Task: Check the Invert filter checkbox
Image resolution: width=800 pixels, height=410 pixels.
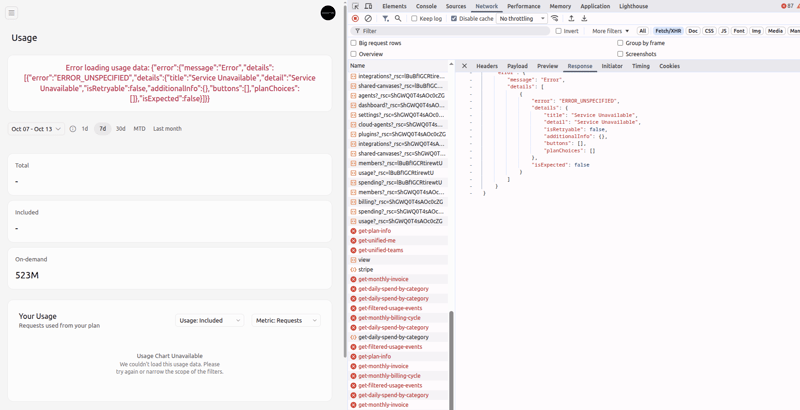Action: coord(558,31)
